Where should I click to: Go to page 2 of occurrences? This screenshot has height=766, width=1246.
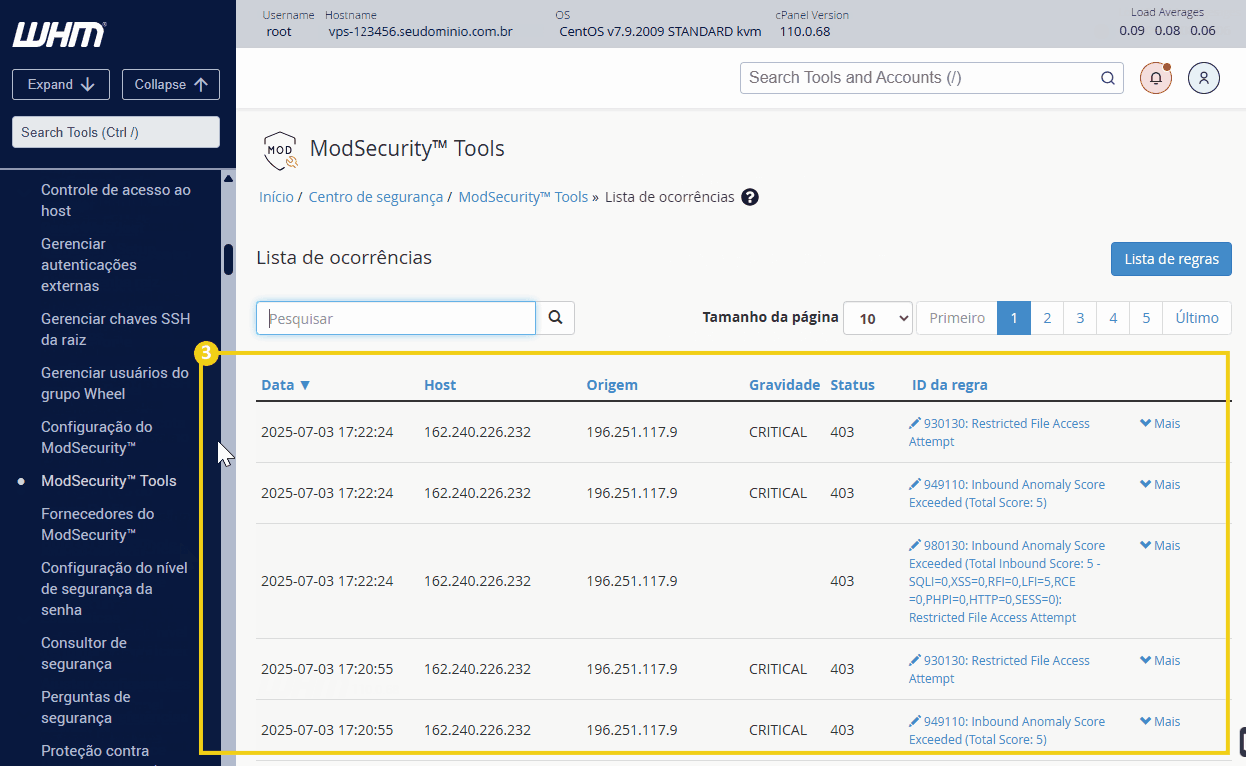1047,318
